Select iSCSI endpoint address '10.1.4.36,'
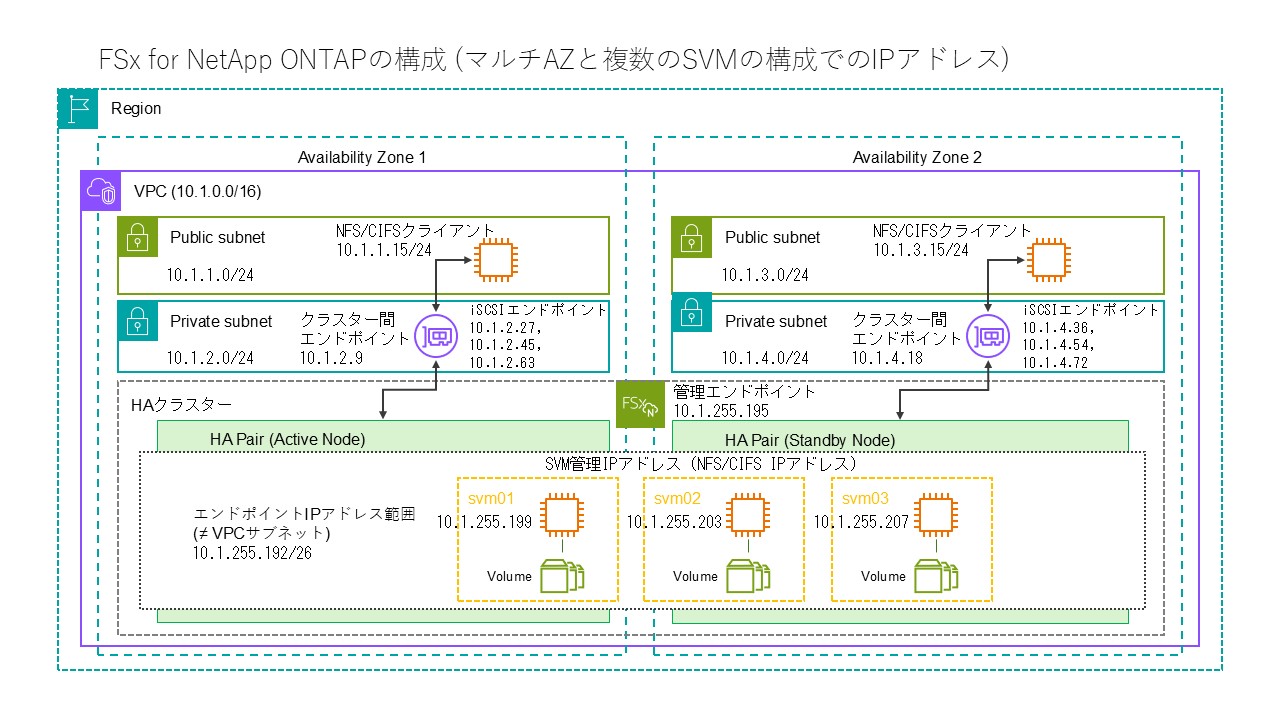Viewport: 1280px width, 720px height. (x=1059, y=327)
